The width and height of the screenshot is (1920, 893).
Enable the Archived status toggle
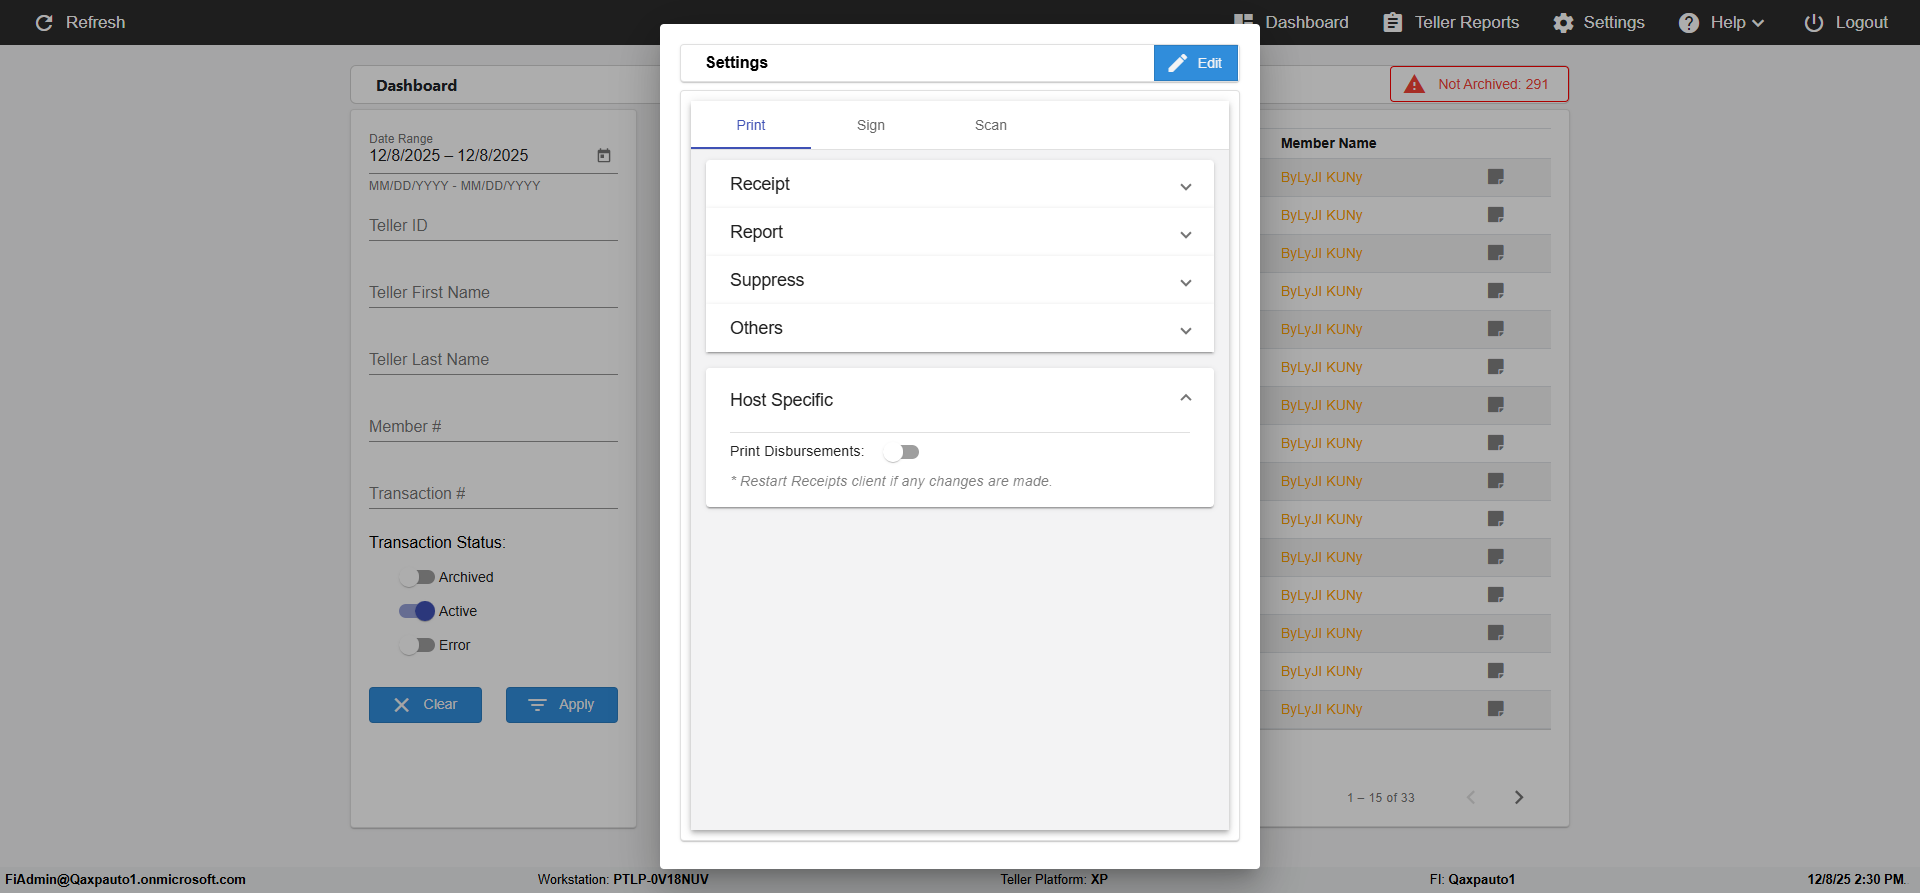pyautogui.click(x=417, y=577)
